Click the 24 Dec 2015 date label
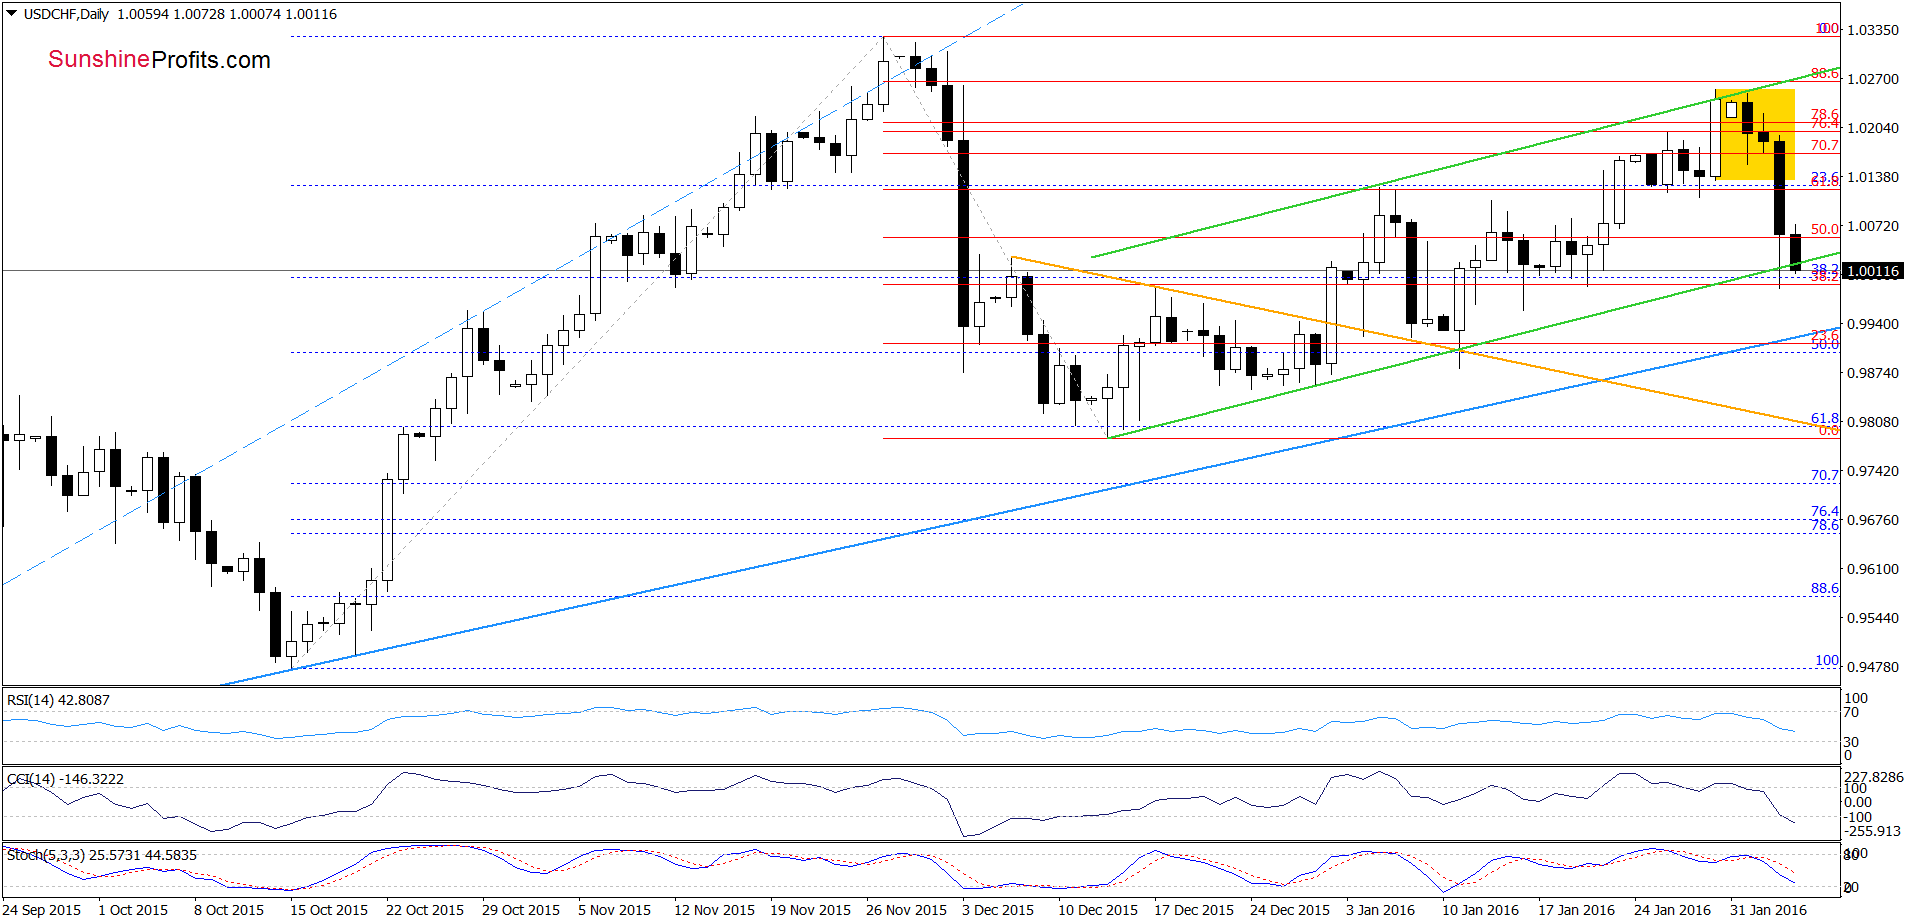This screenshot has width=1908, height=924. (x=1290, y=910)
